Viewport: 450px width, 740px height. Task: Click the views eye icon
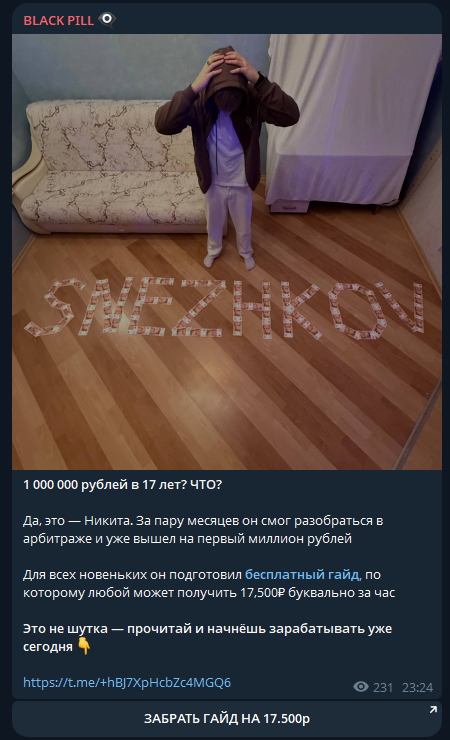361,687
